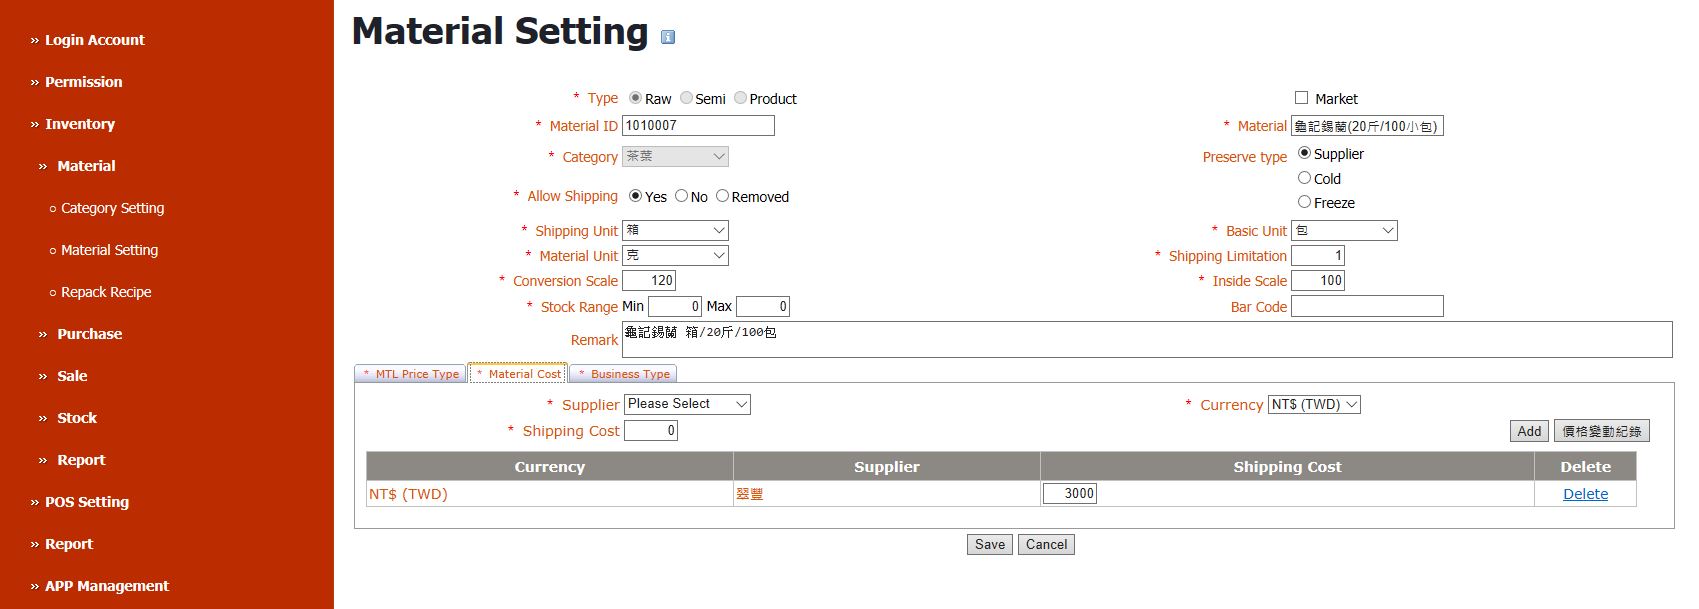
Task: Click Delete link in NT$ (TWD) row
Action: 1585,494
